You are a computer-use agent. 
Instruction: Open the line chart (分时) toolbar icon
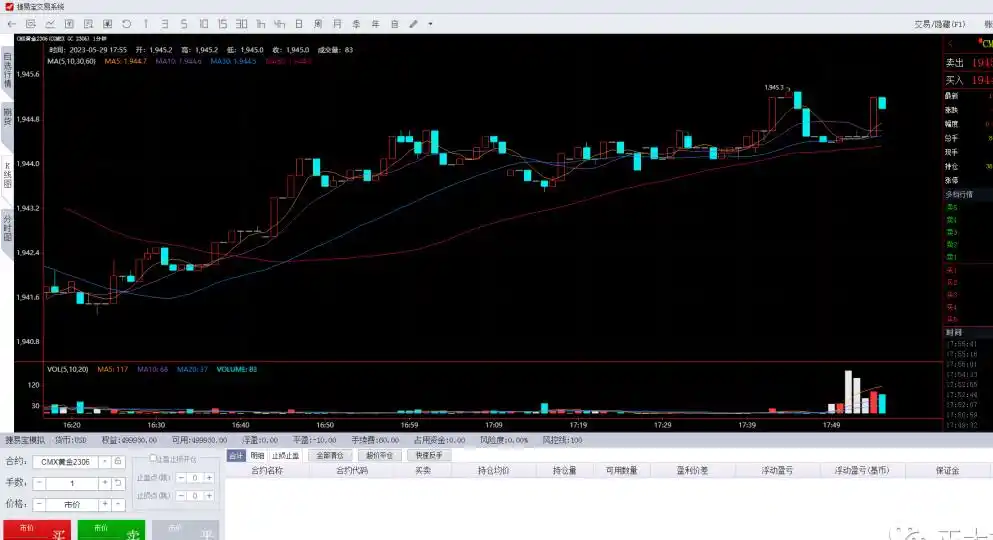[50, 24]
